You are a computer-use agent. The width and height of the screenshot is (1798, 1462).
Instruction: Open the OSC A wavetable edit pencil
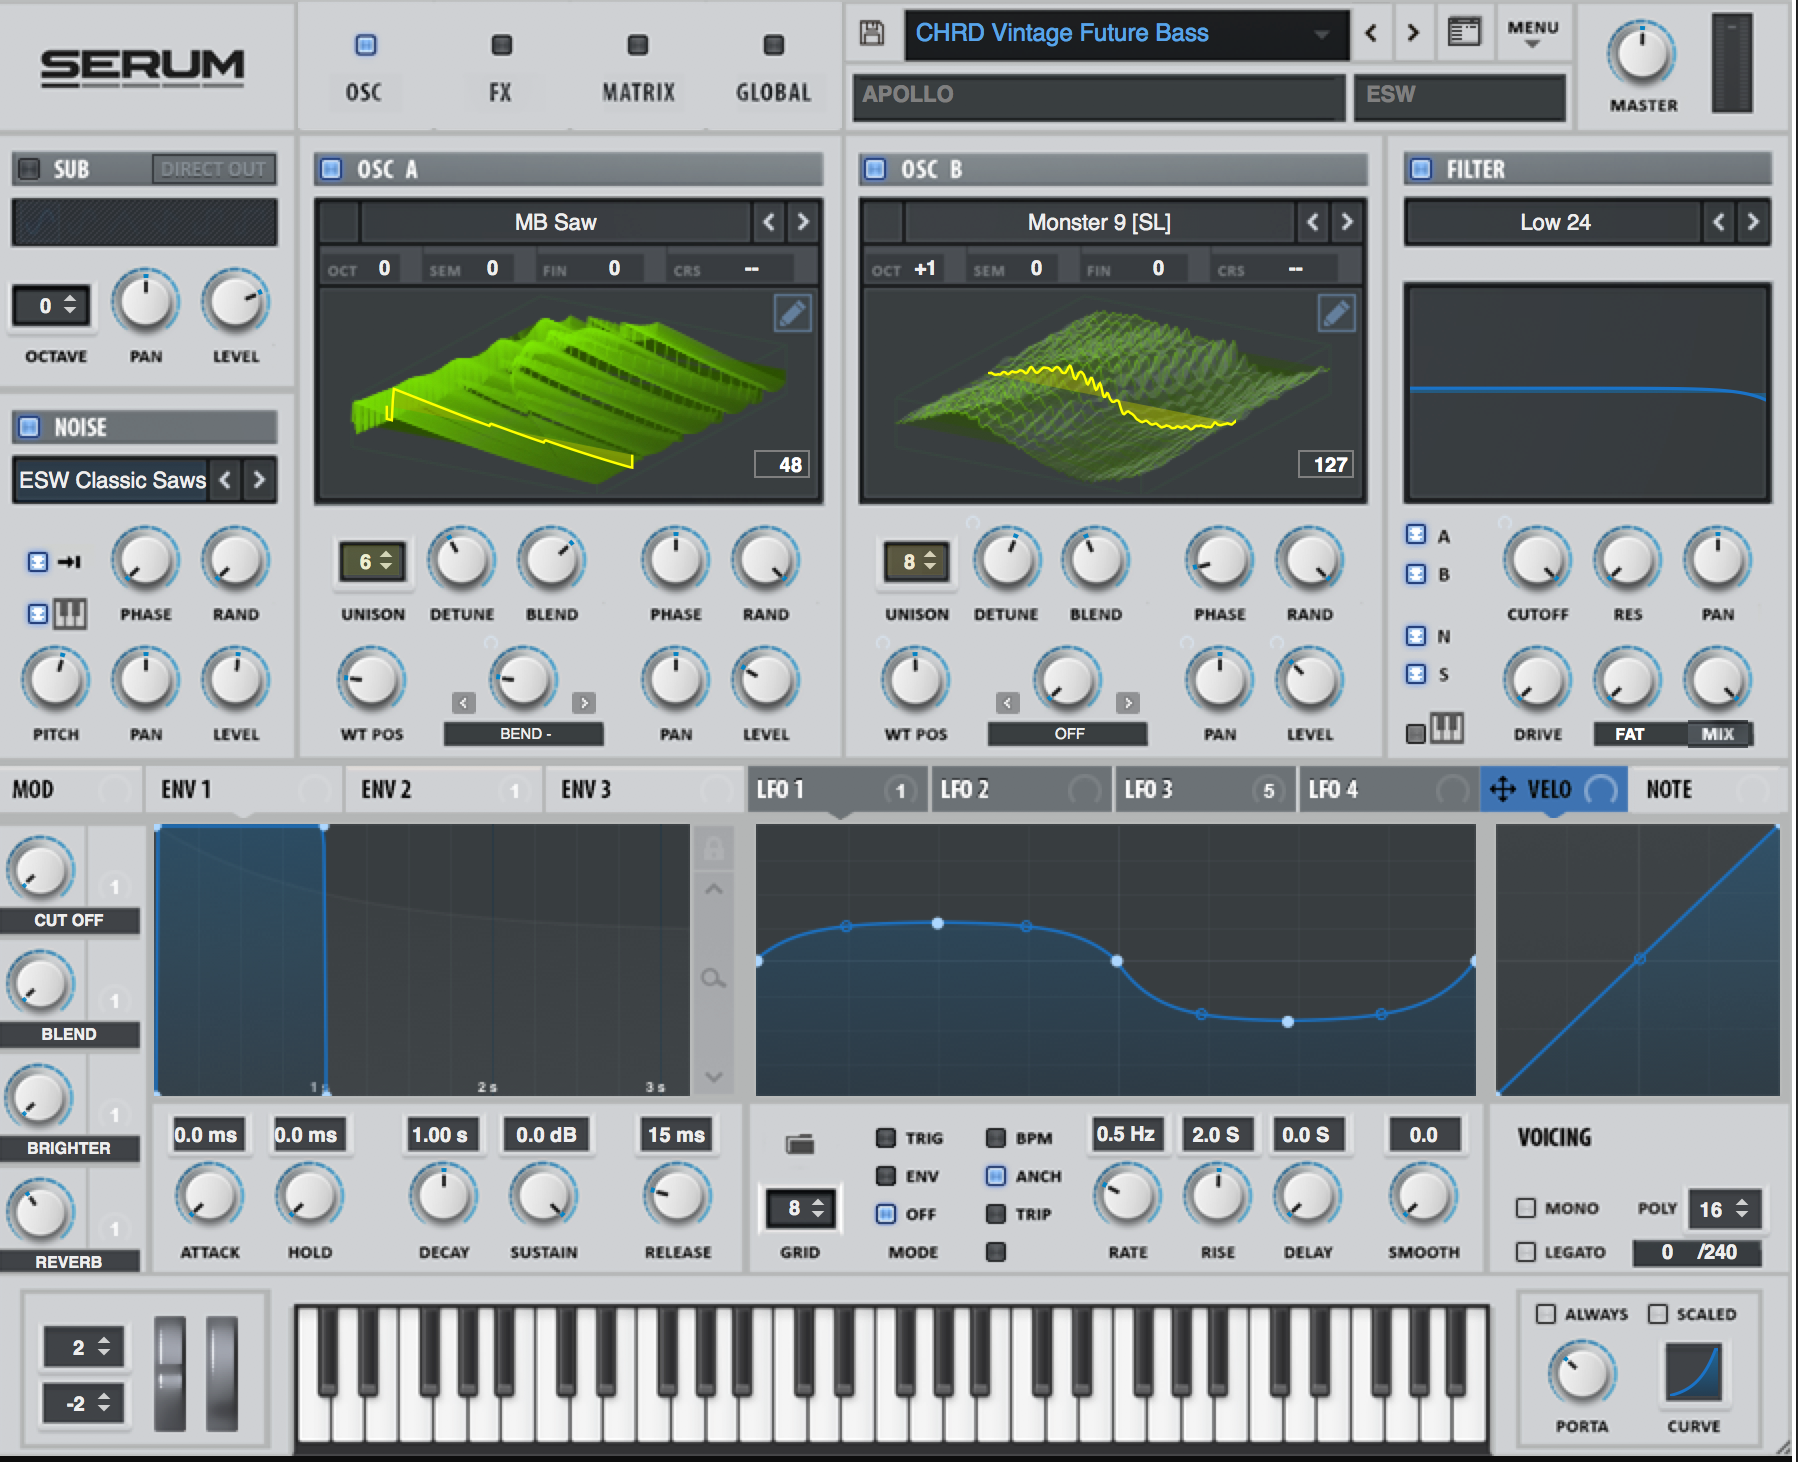click(x=792, y=314)
